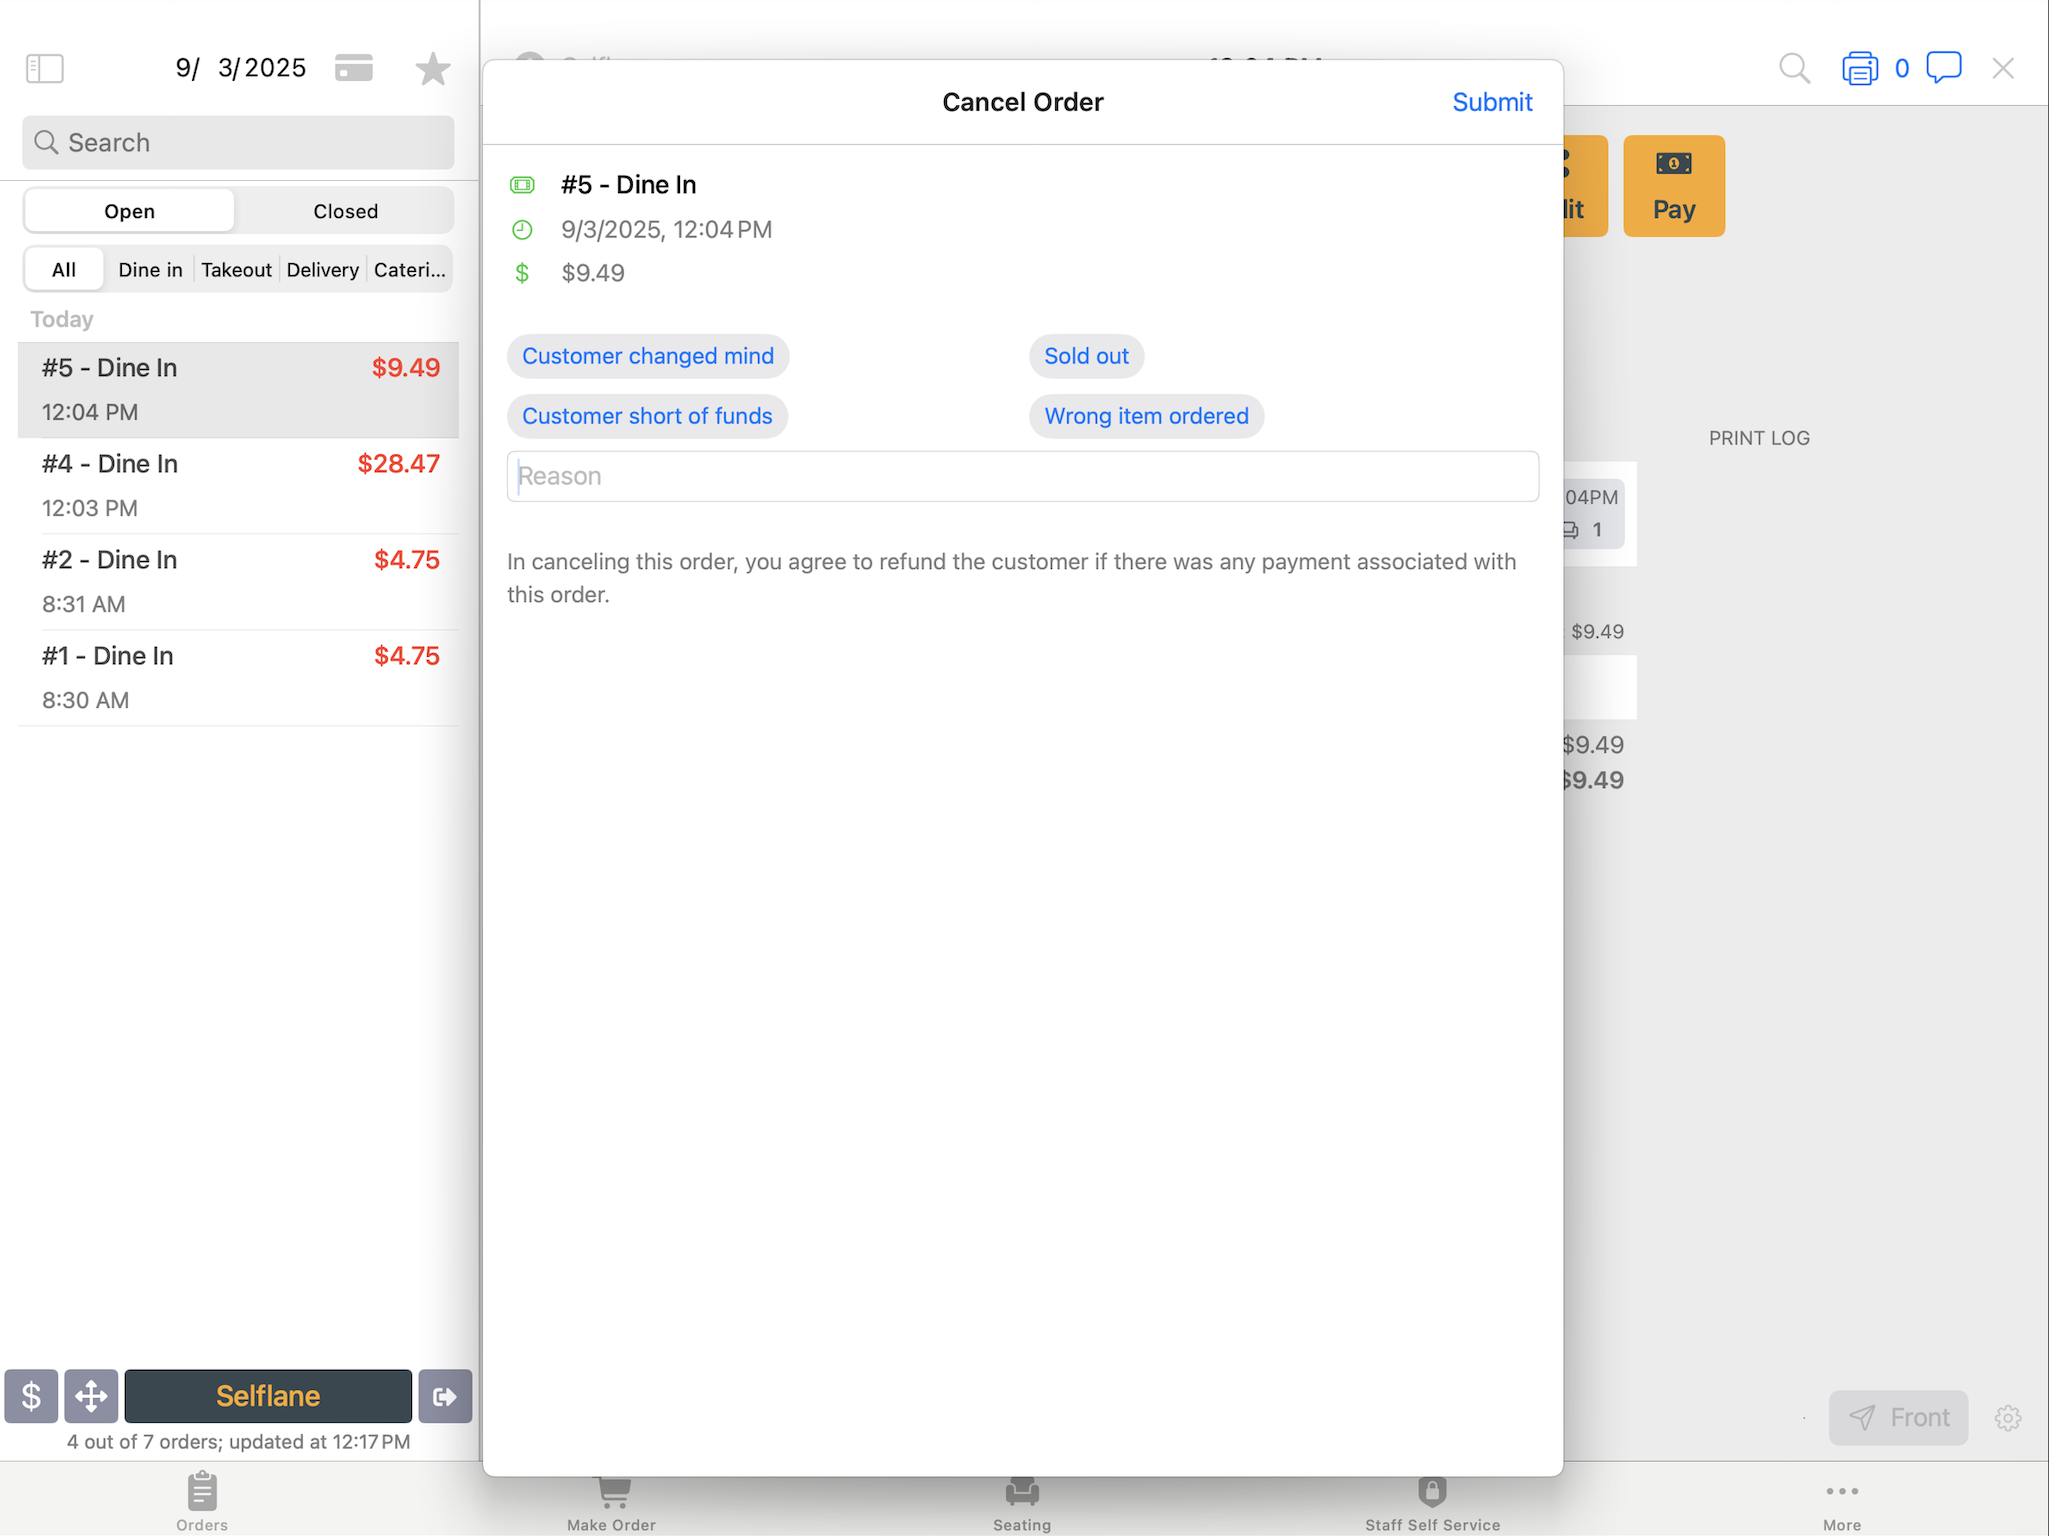Filter orders by Delivery
Viewport: 2049px width, 1536px height.
322,270
